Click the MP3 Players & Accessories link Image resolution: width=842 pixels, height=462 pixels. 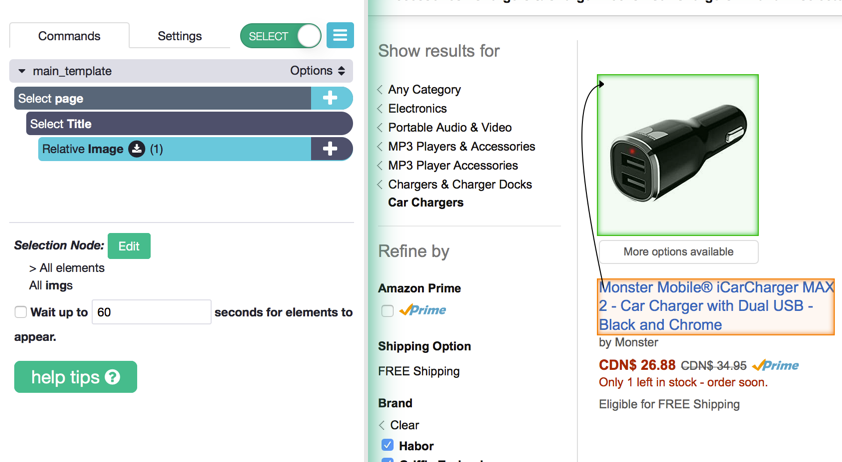[x=462, y=146]
